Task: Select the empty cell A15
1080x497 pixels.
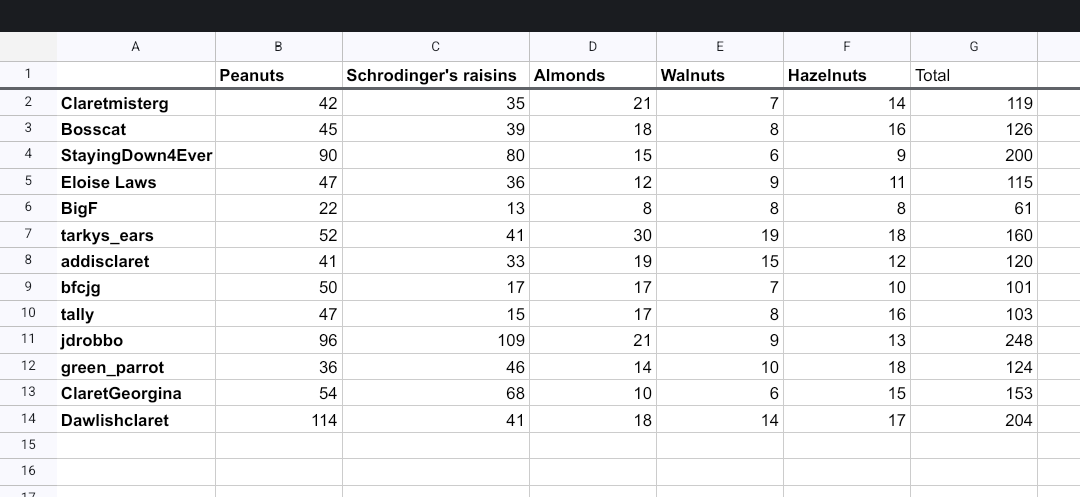Action: coord(136,445)
